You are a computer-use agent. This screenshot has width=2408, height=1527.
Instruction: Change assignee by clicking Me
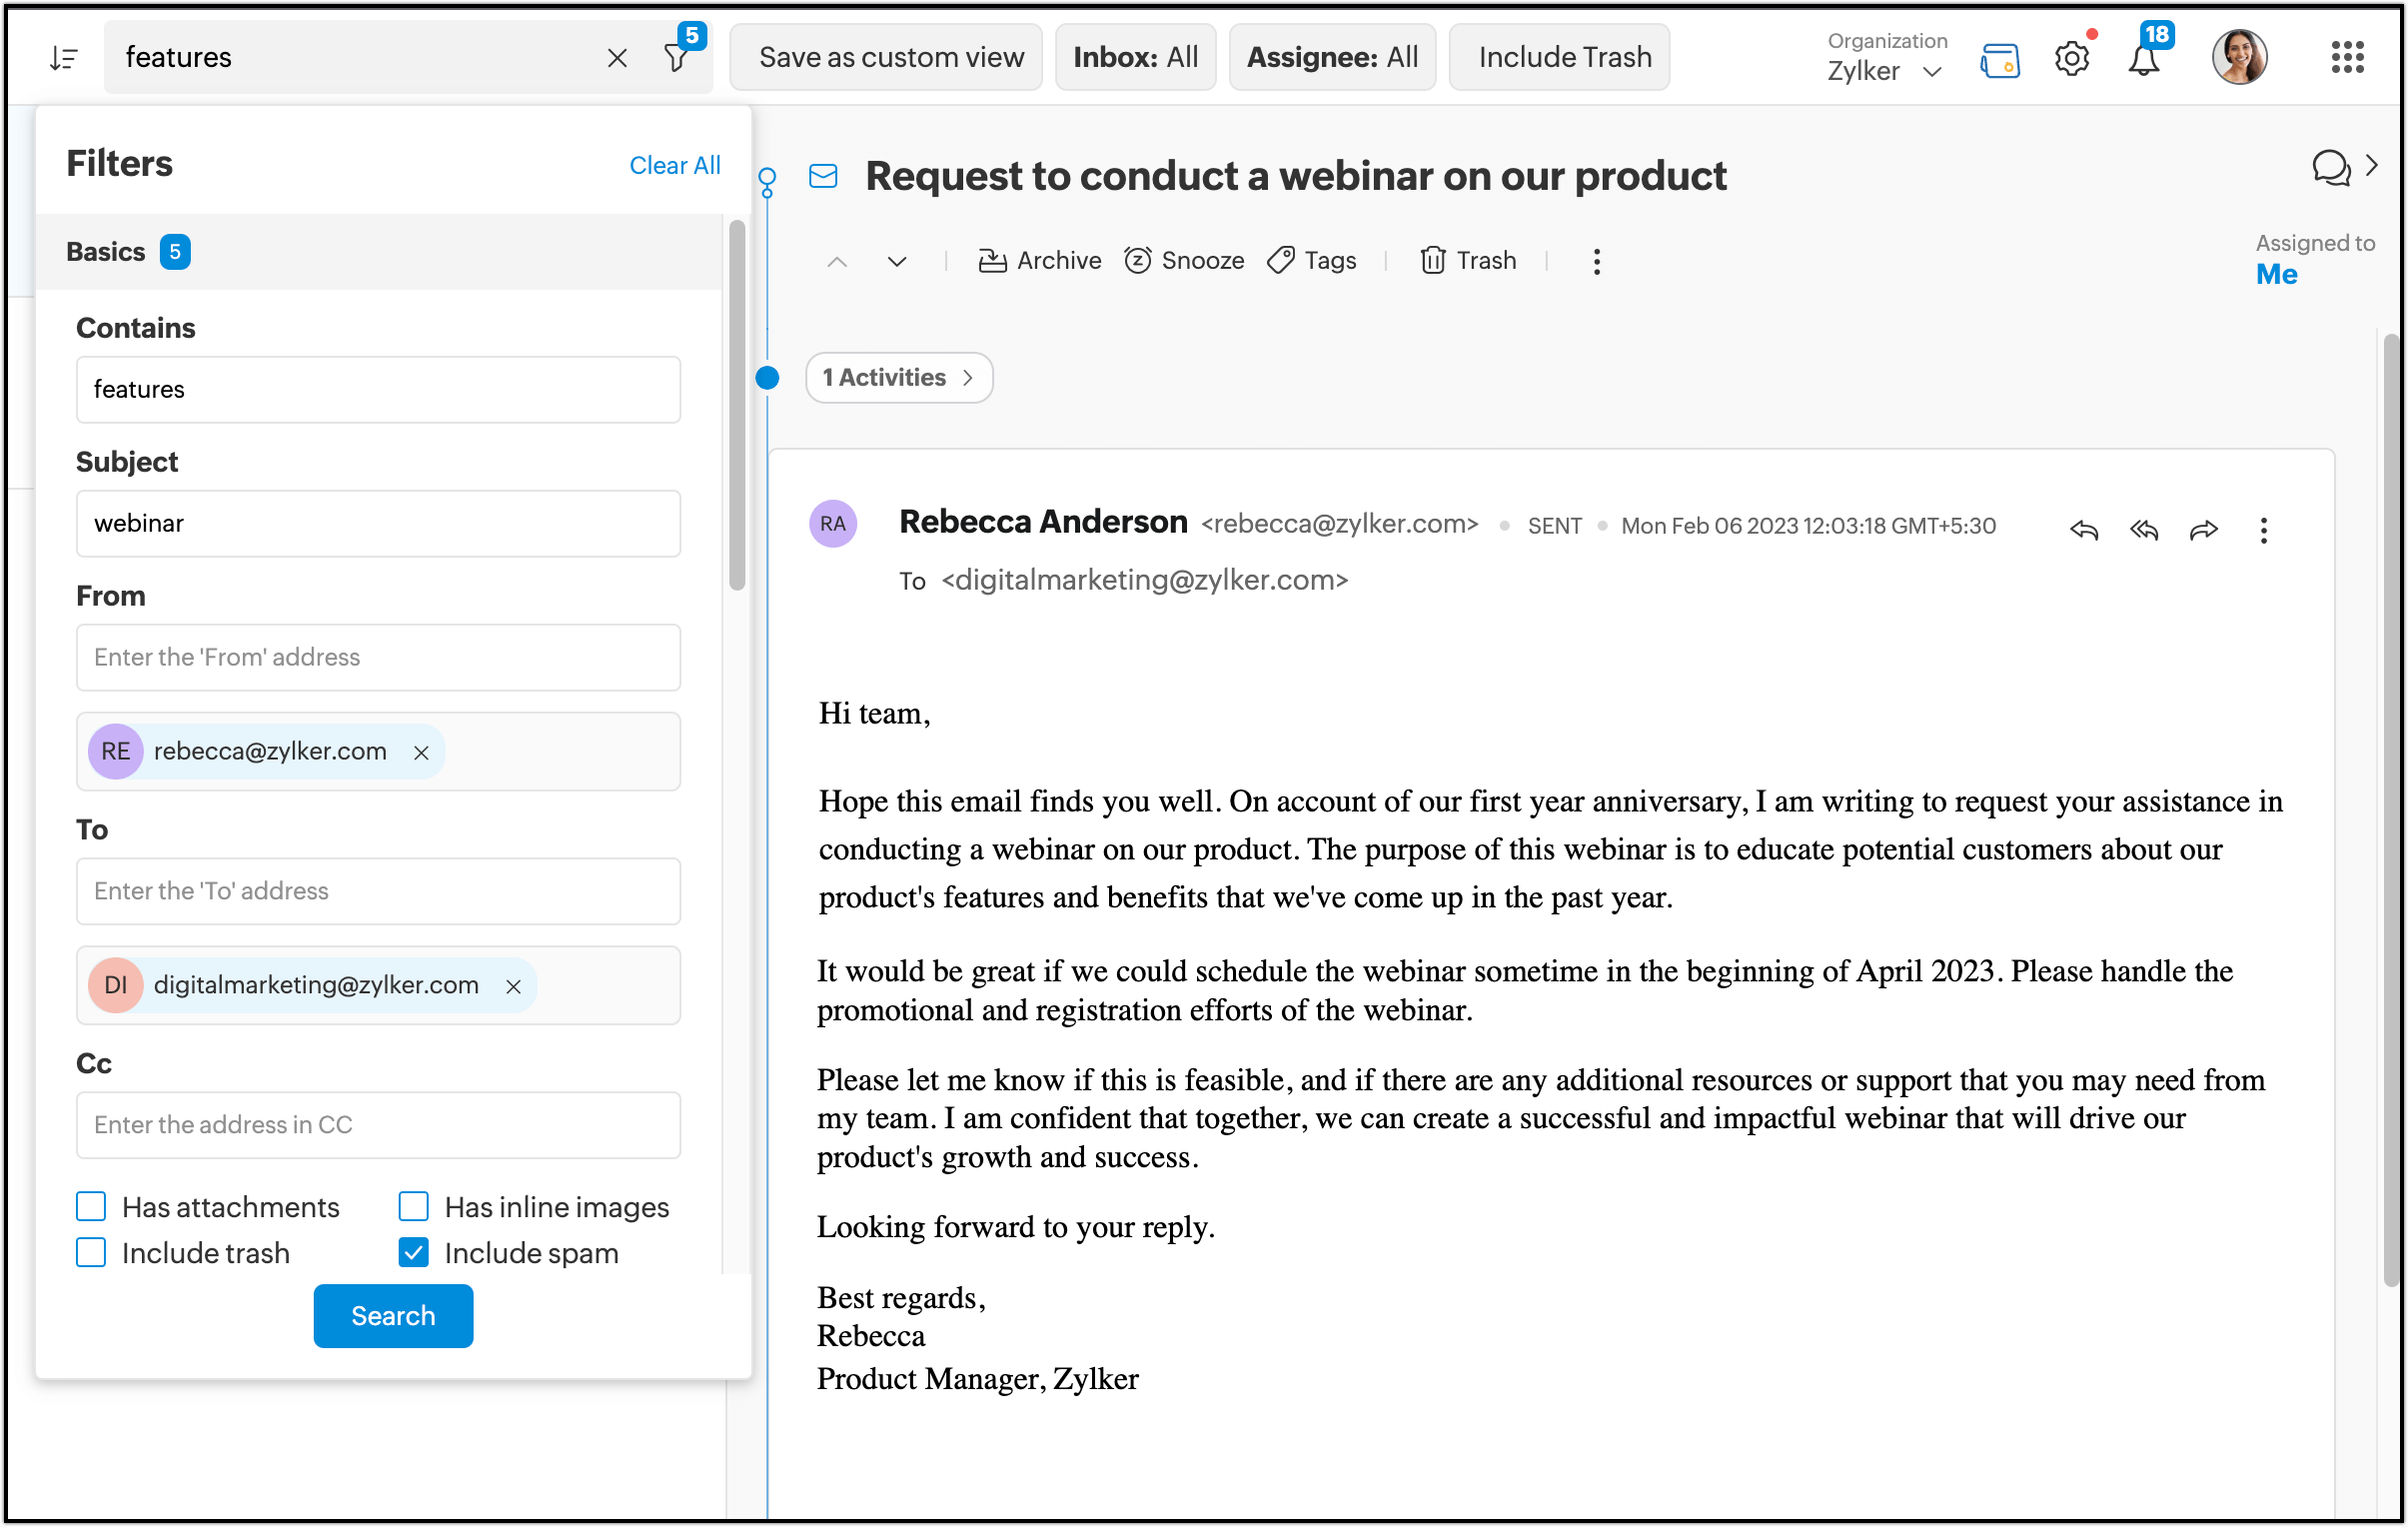(2276, 275)
